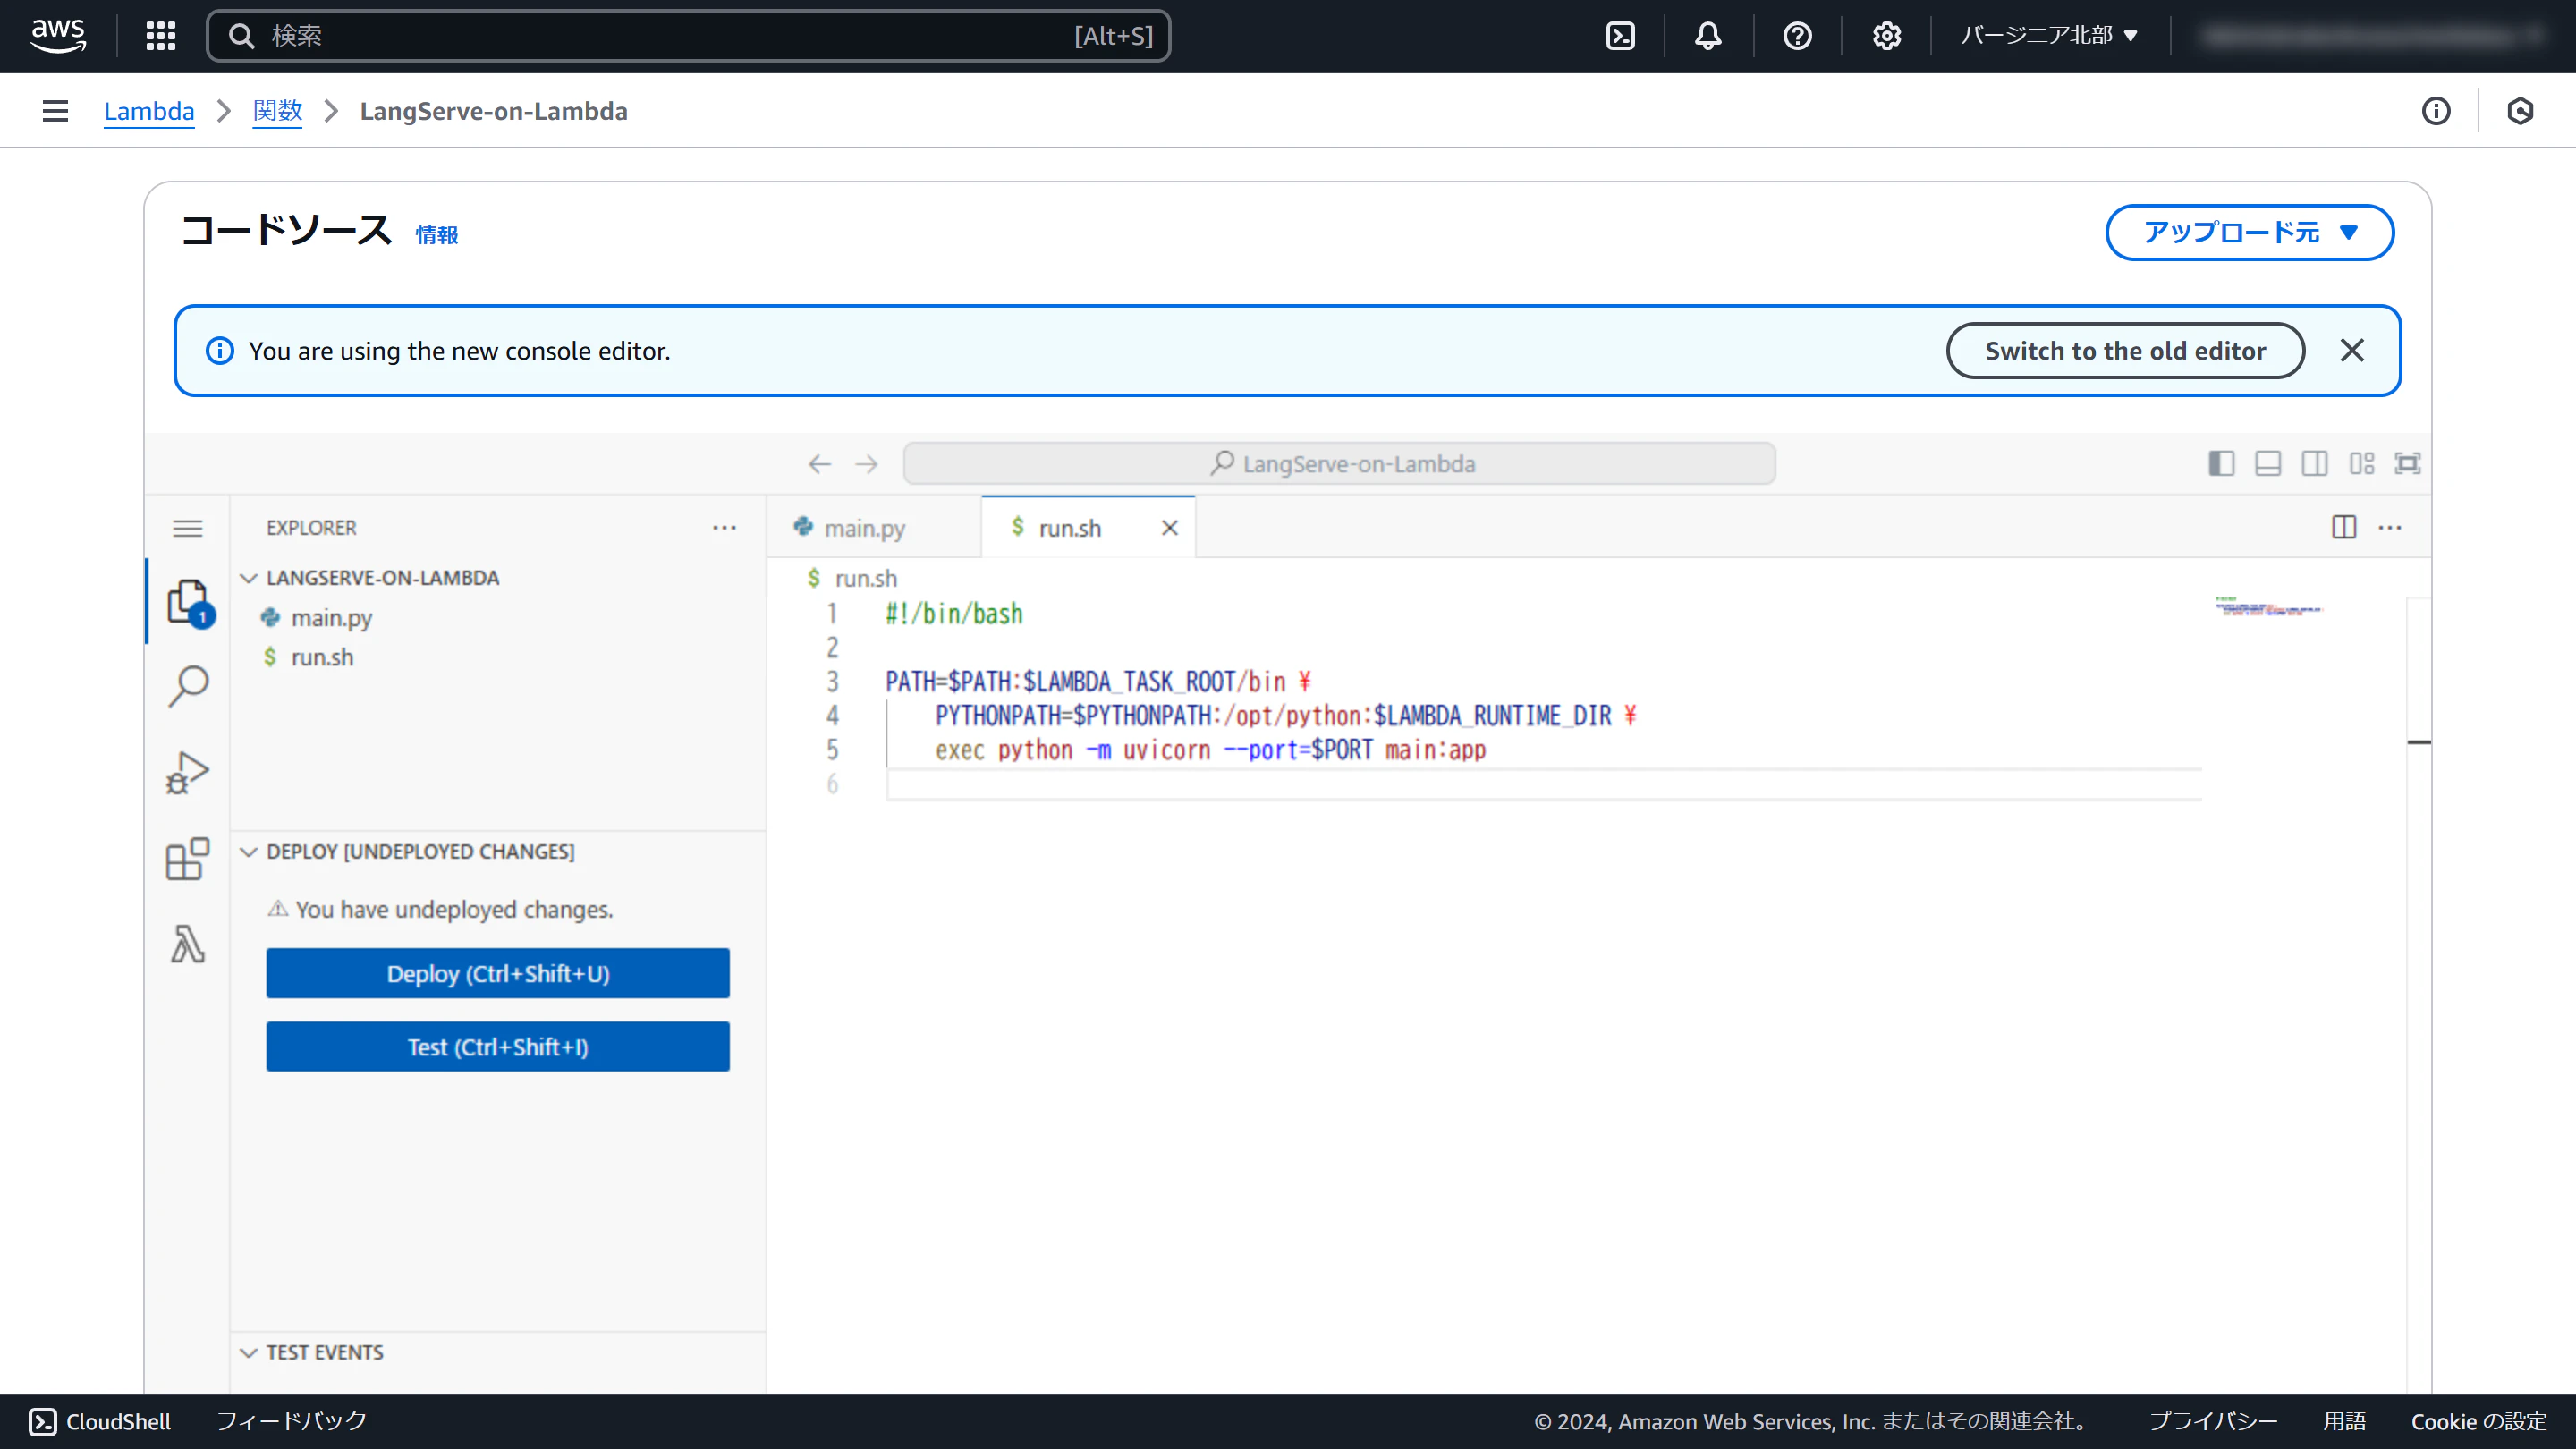Screen dimensions: 2576x1449
Task: Go to 関数 breadcrumb link
Action: point(277,111)
